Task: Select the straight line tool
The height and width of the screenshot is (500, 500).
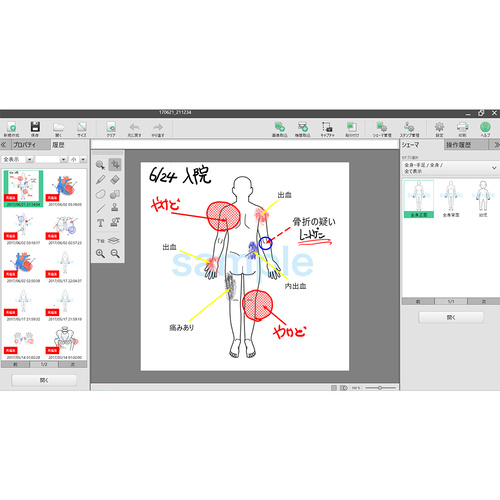Action: (101, 208)
